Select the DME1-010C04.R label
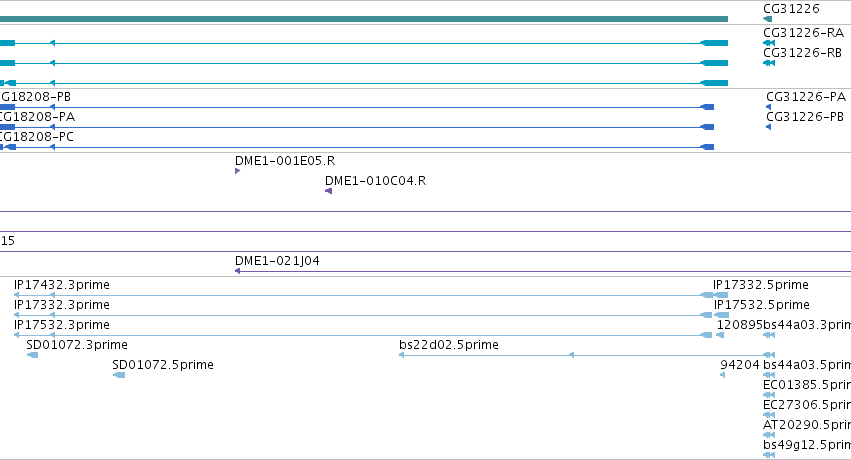The image size is (851, 460). [x=376, y=181]
